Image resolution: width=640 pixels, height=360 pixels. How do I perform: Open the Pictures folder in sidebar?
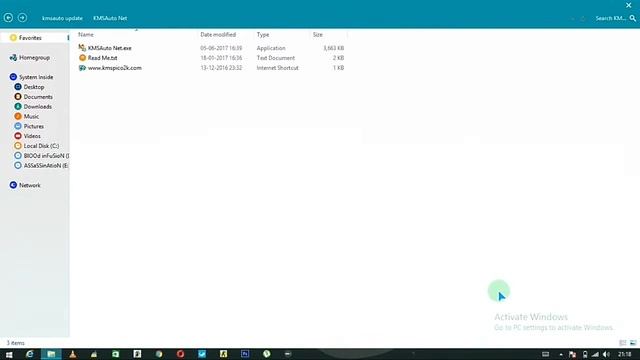33,126
